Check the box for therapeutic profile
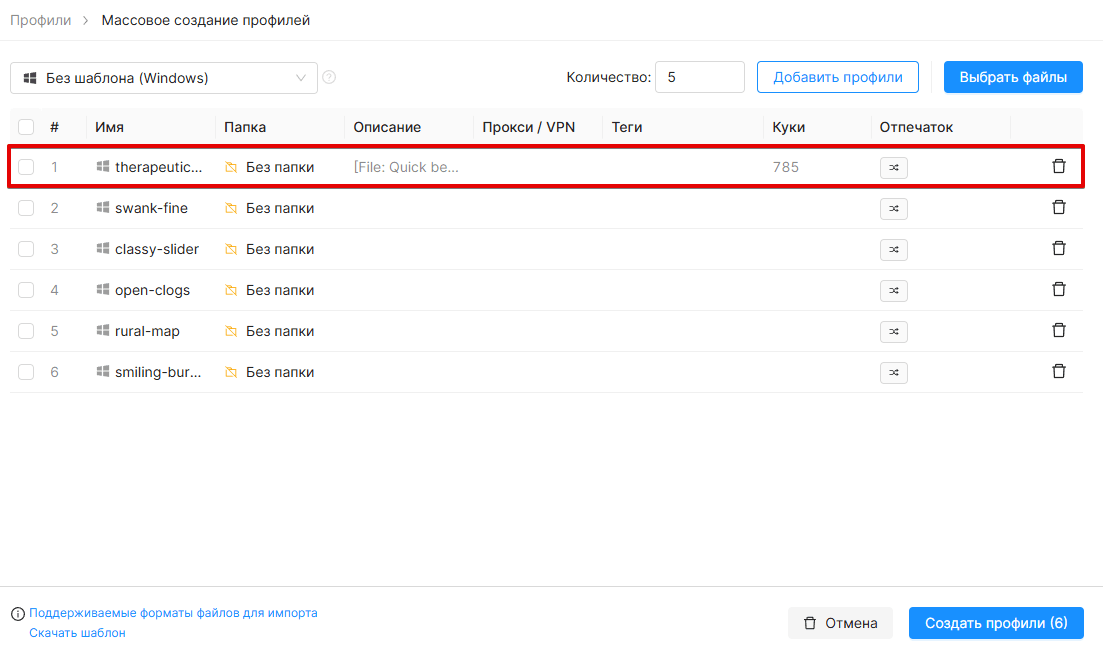 click(x=26, y=167)
